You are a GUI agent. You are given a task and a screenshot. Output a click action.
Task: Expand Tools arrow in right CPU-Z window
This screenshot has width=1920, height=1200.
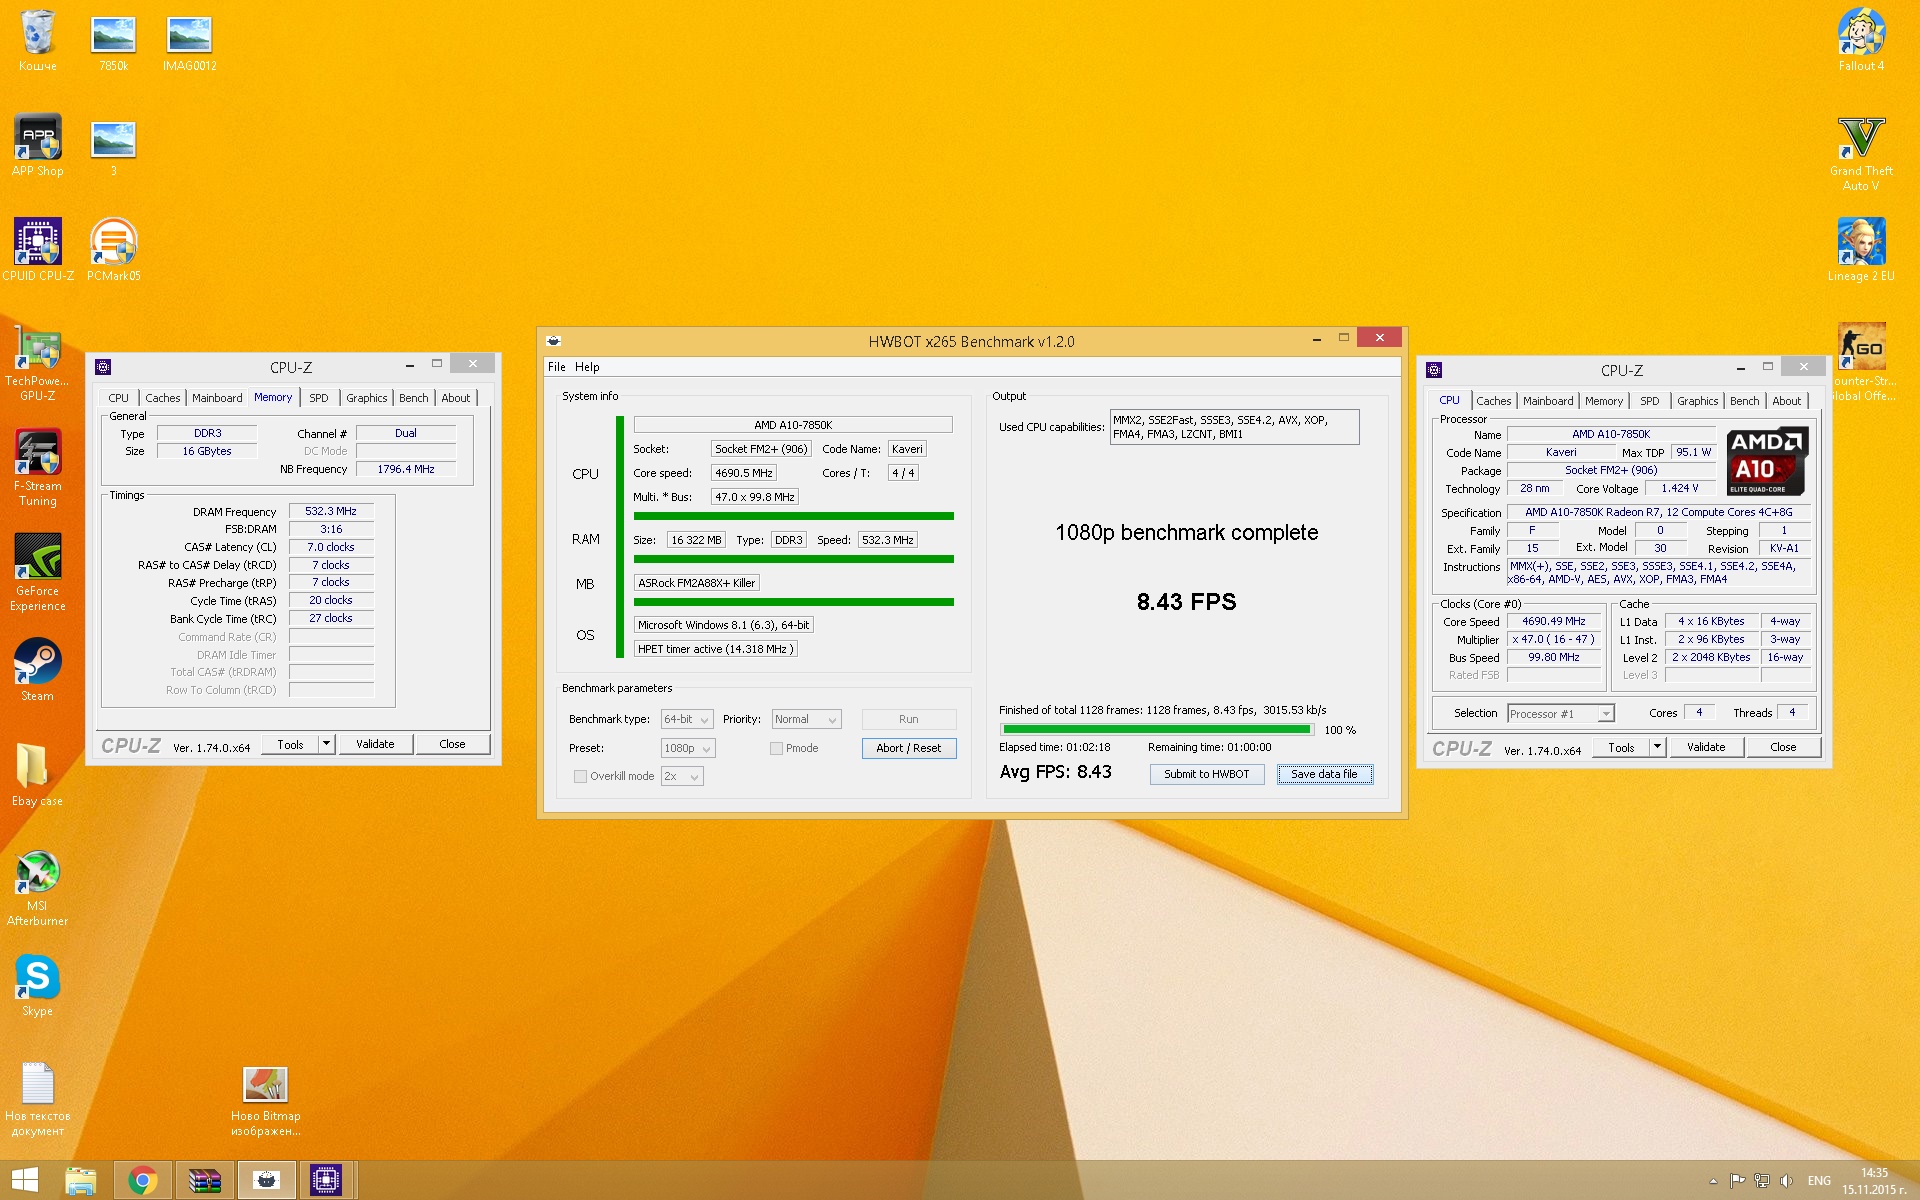[x=1657, y=747]
